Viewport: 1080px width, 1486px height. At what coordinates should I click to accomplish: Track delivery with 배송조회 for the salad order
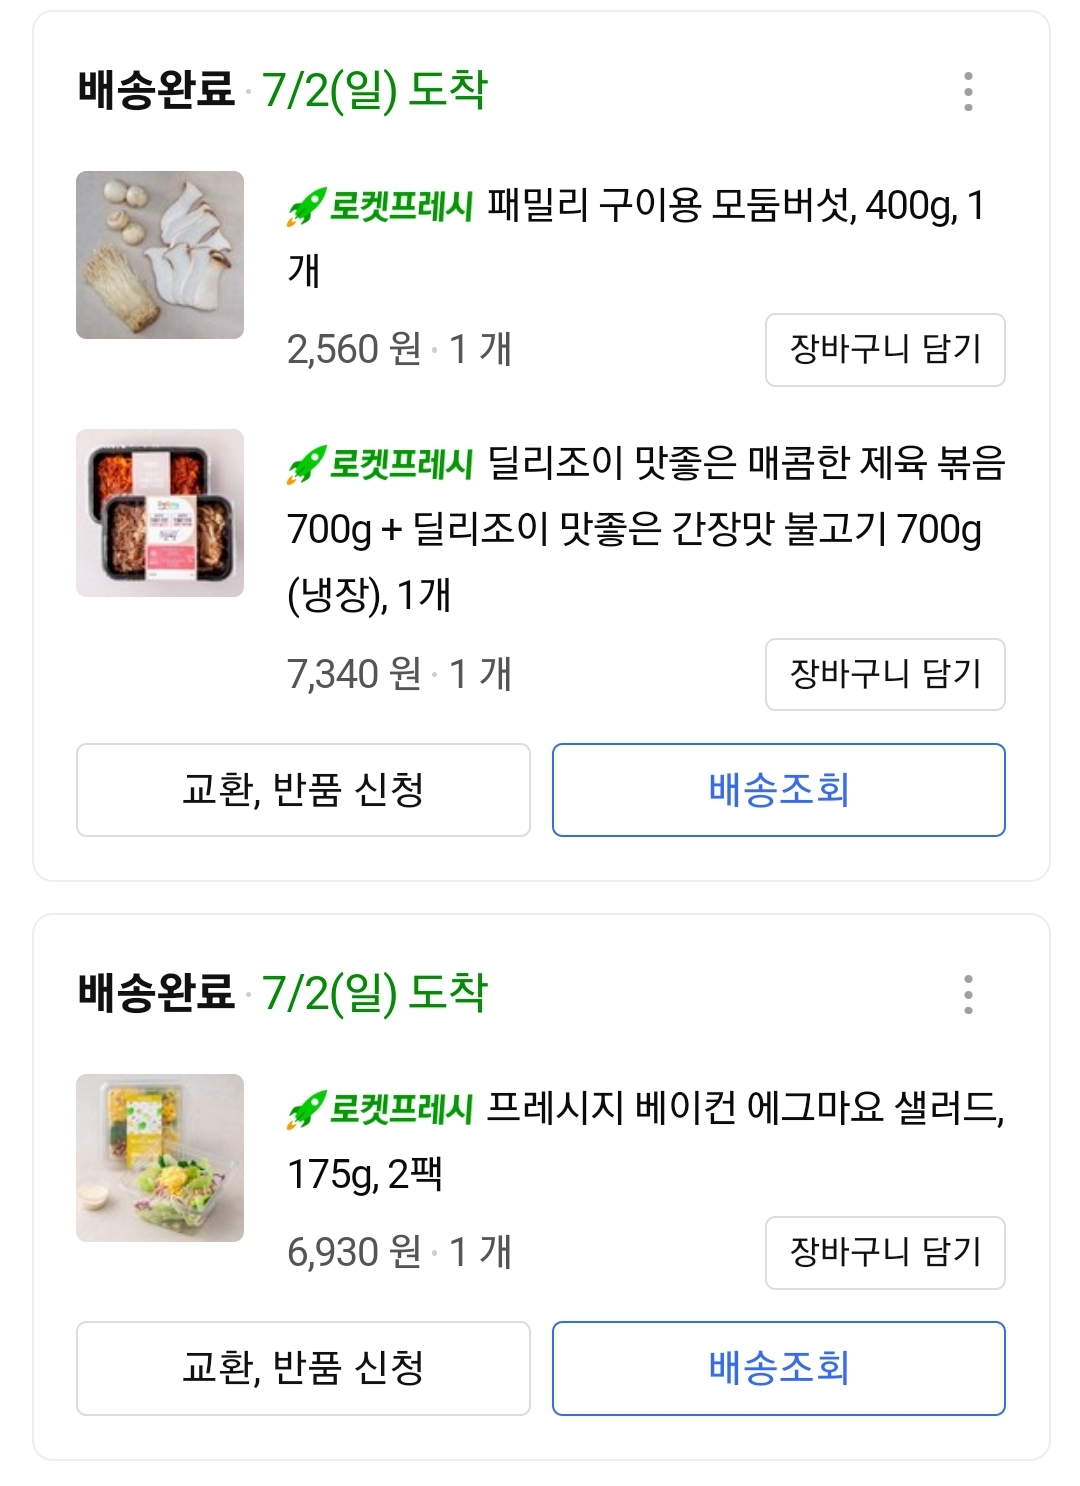778,1368
